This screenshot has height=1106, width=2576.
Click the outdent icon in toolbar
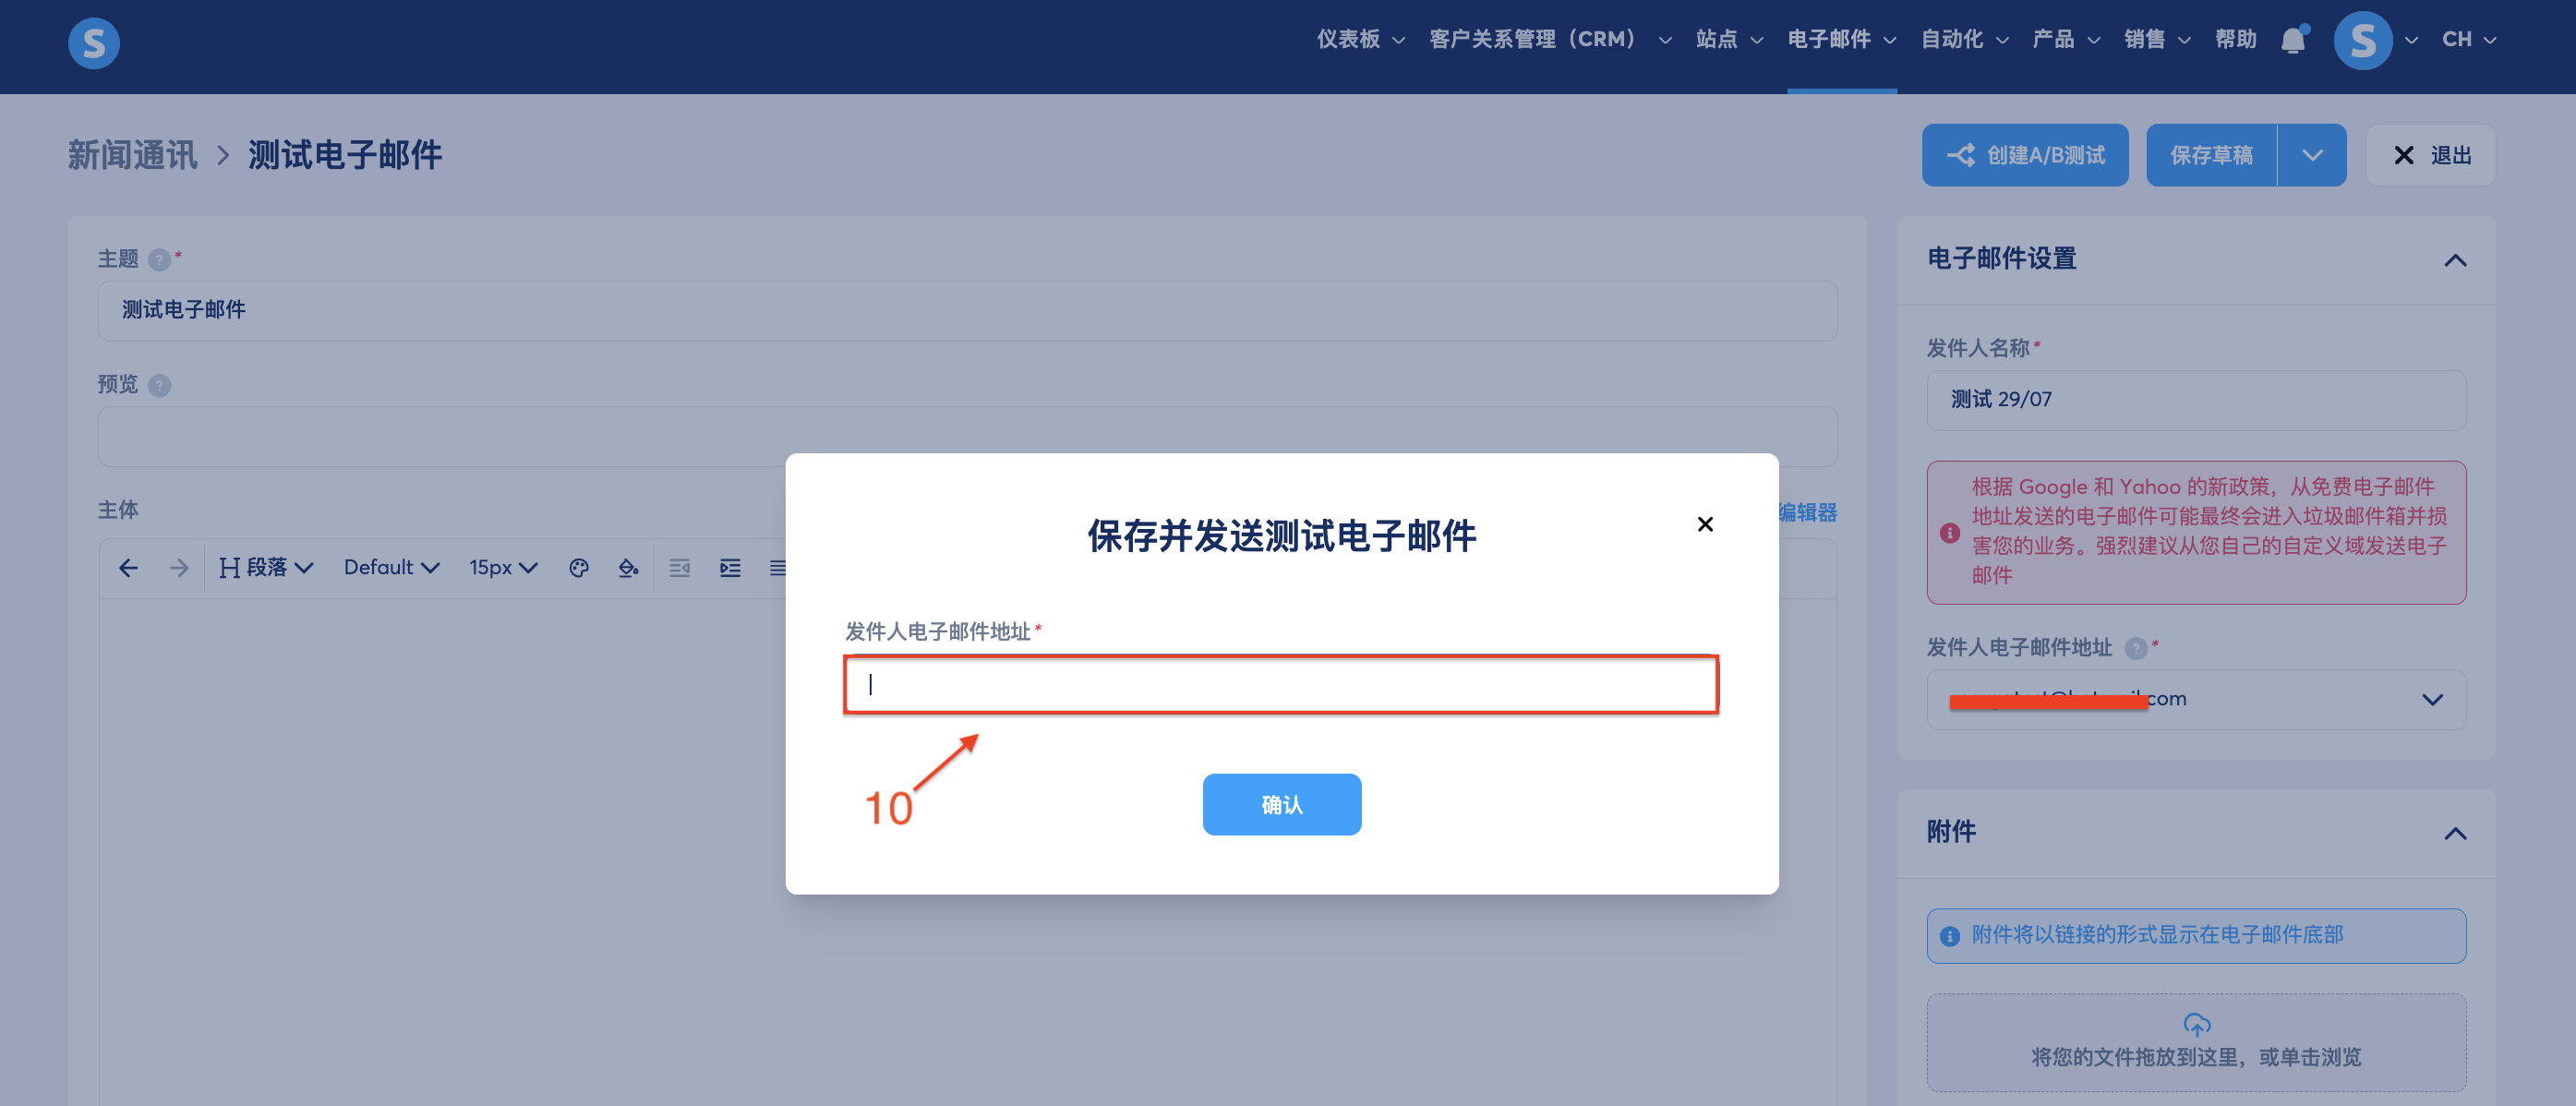coord(679,568)
